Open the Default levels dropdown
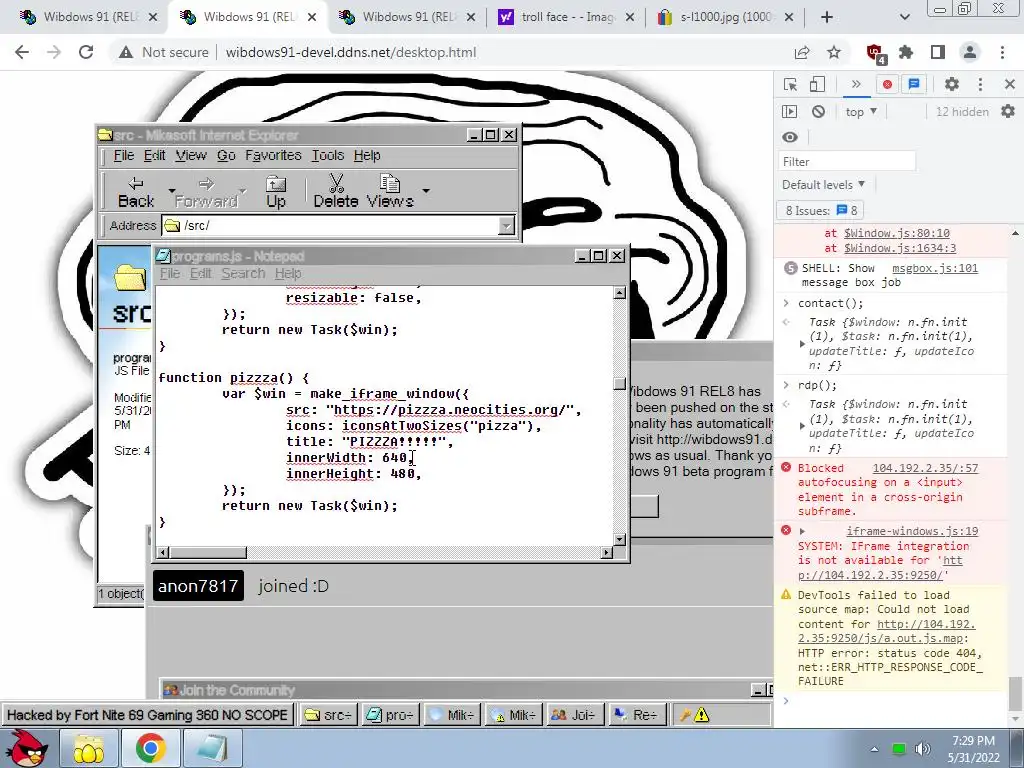 pos(824,185)
